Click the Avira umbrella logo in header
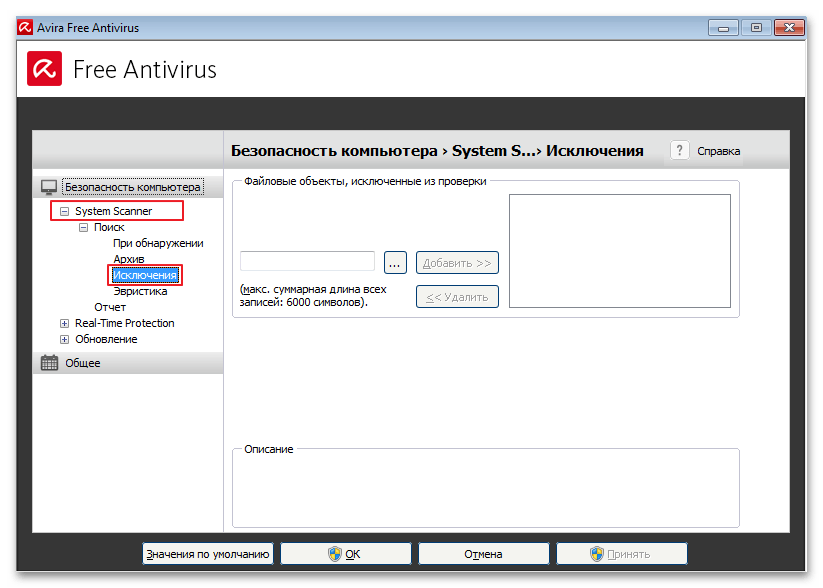 point(45,69)
